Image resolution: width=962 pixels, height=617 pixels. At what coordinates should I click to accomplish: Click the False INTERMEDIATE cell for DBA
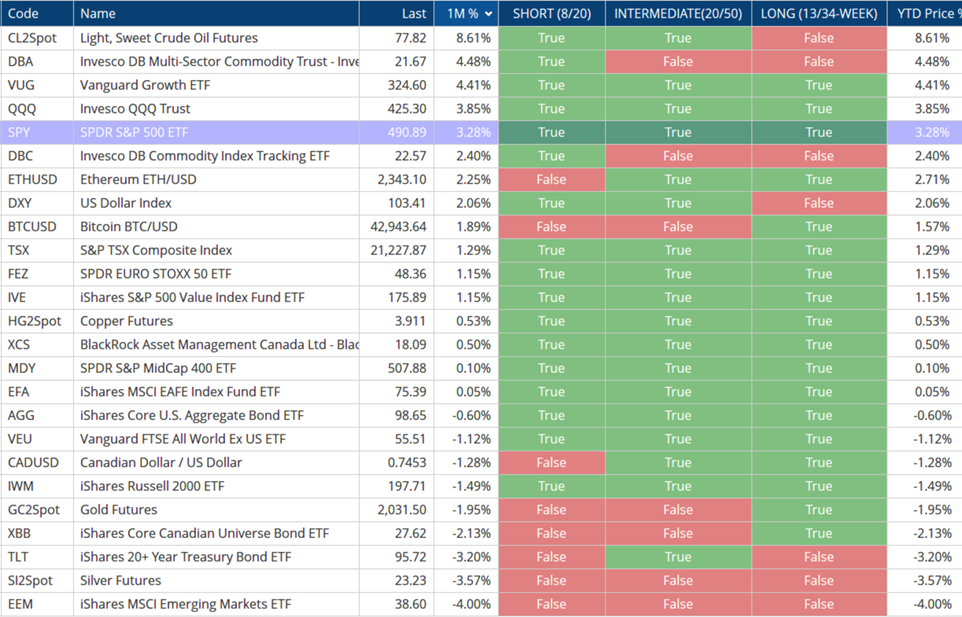point(678,62)
